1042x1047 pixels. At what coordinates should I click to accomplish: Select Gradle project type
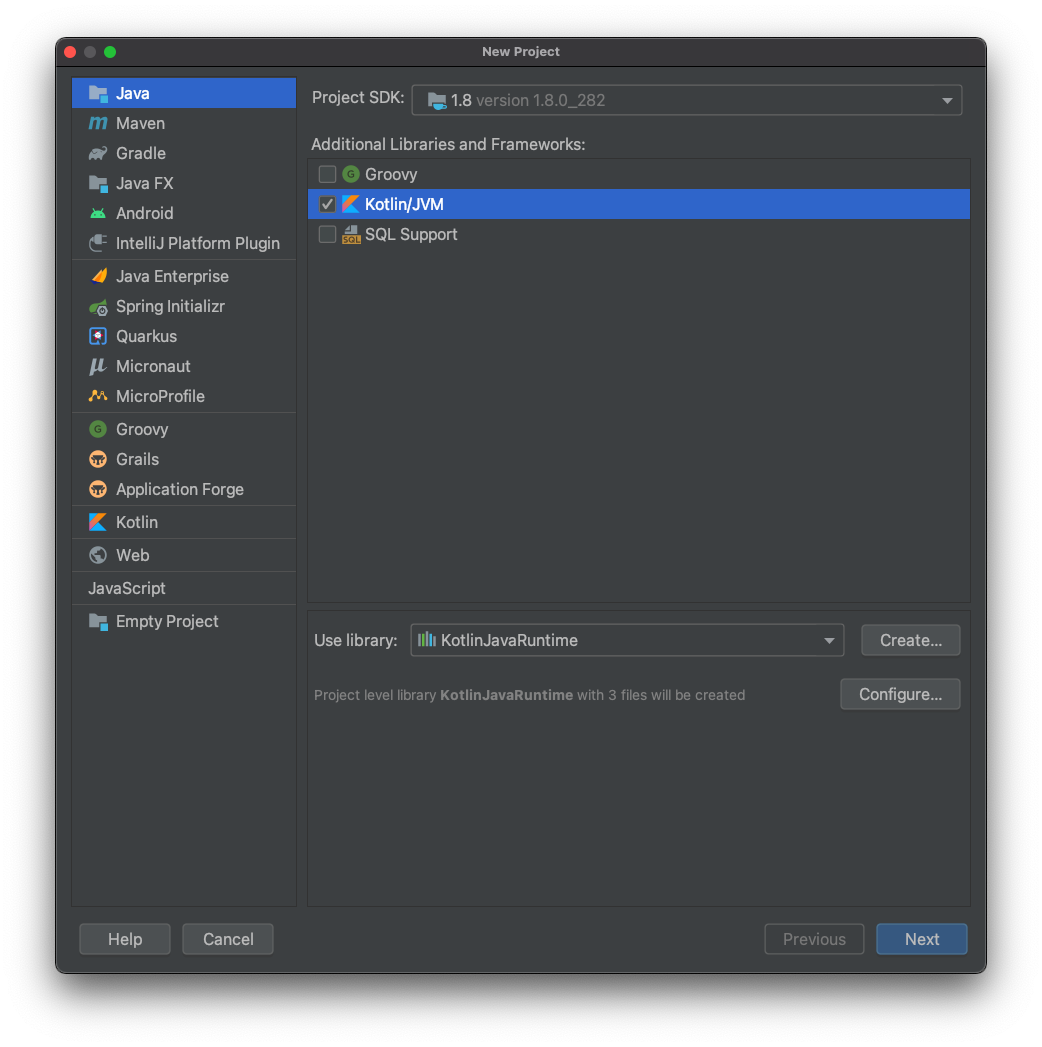click(184, 154)
